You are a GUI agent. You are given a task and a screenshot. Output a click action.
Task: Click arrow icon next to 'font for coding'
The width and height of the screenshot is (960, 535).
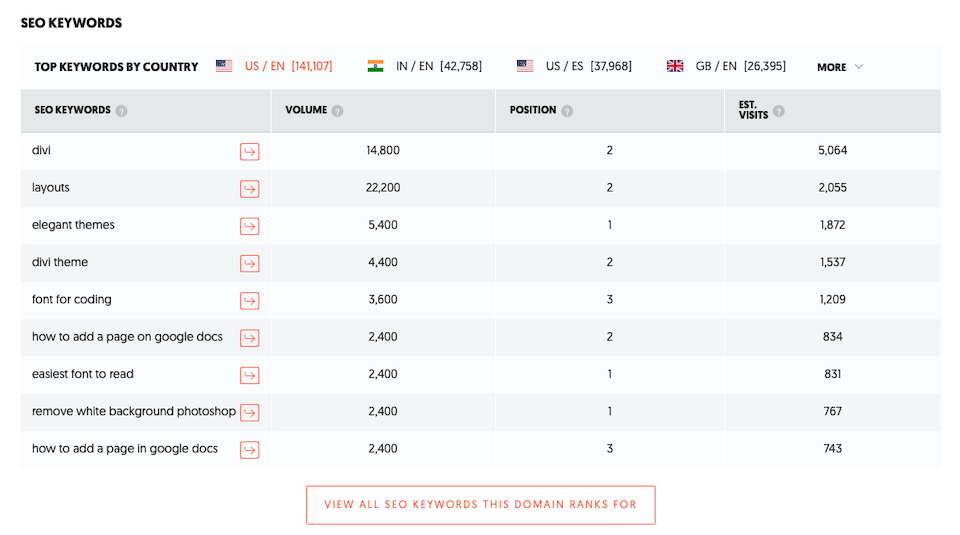[249, 300]
